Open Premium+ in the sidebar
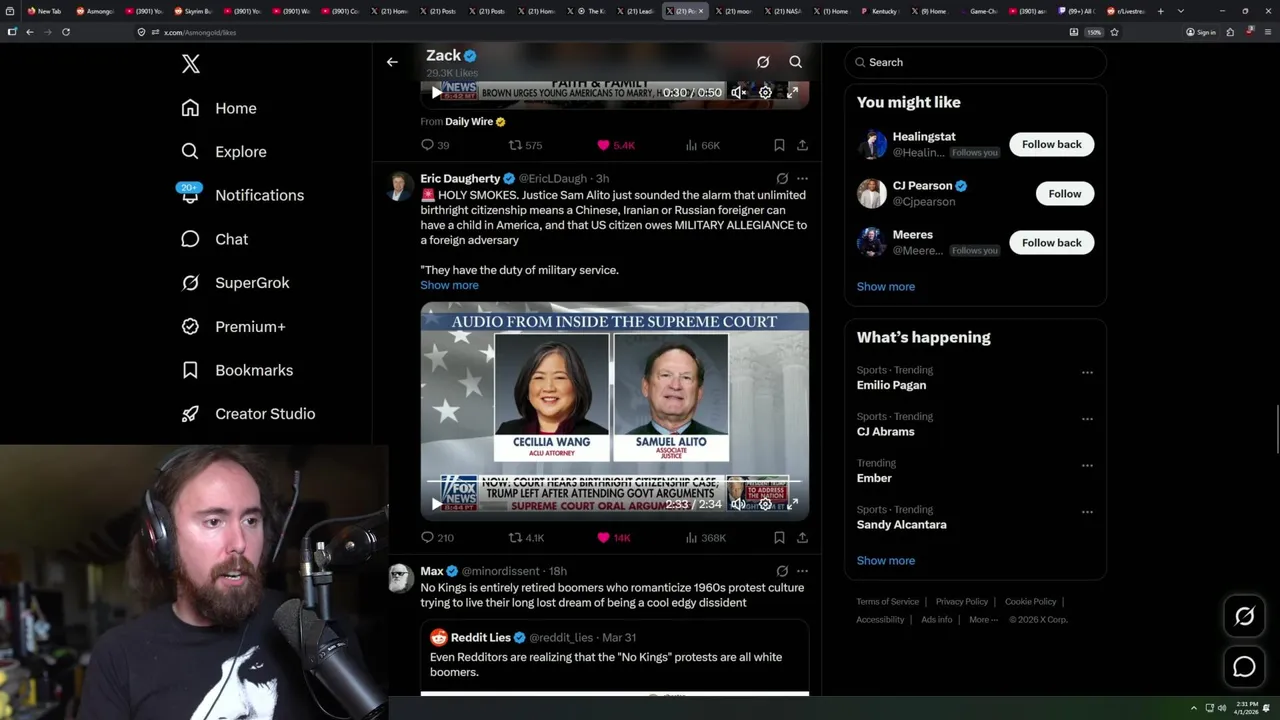 click(x=233, y=327)
